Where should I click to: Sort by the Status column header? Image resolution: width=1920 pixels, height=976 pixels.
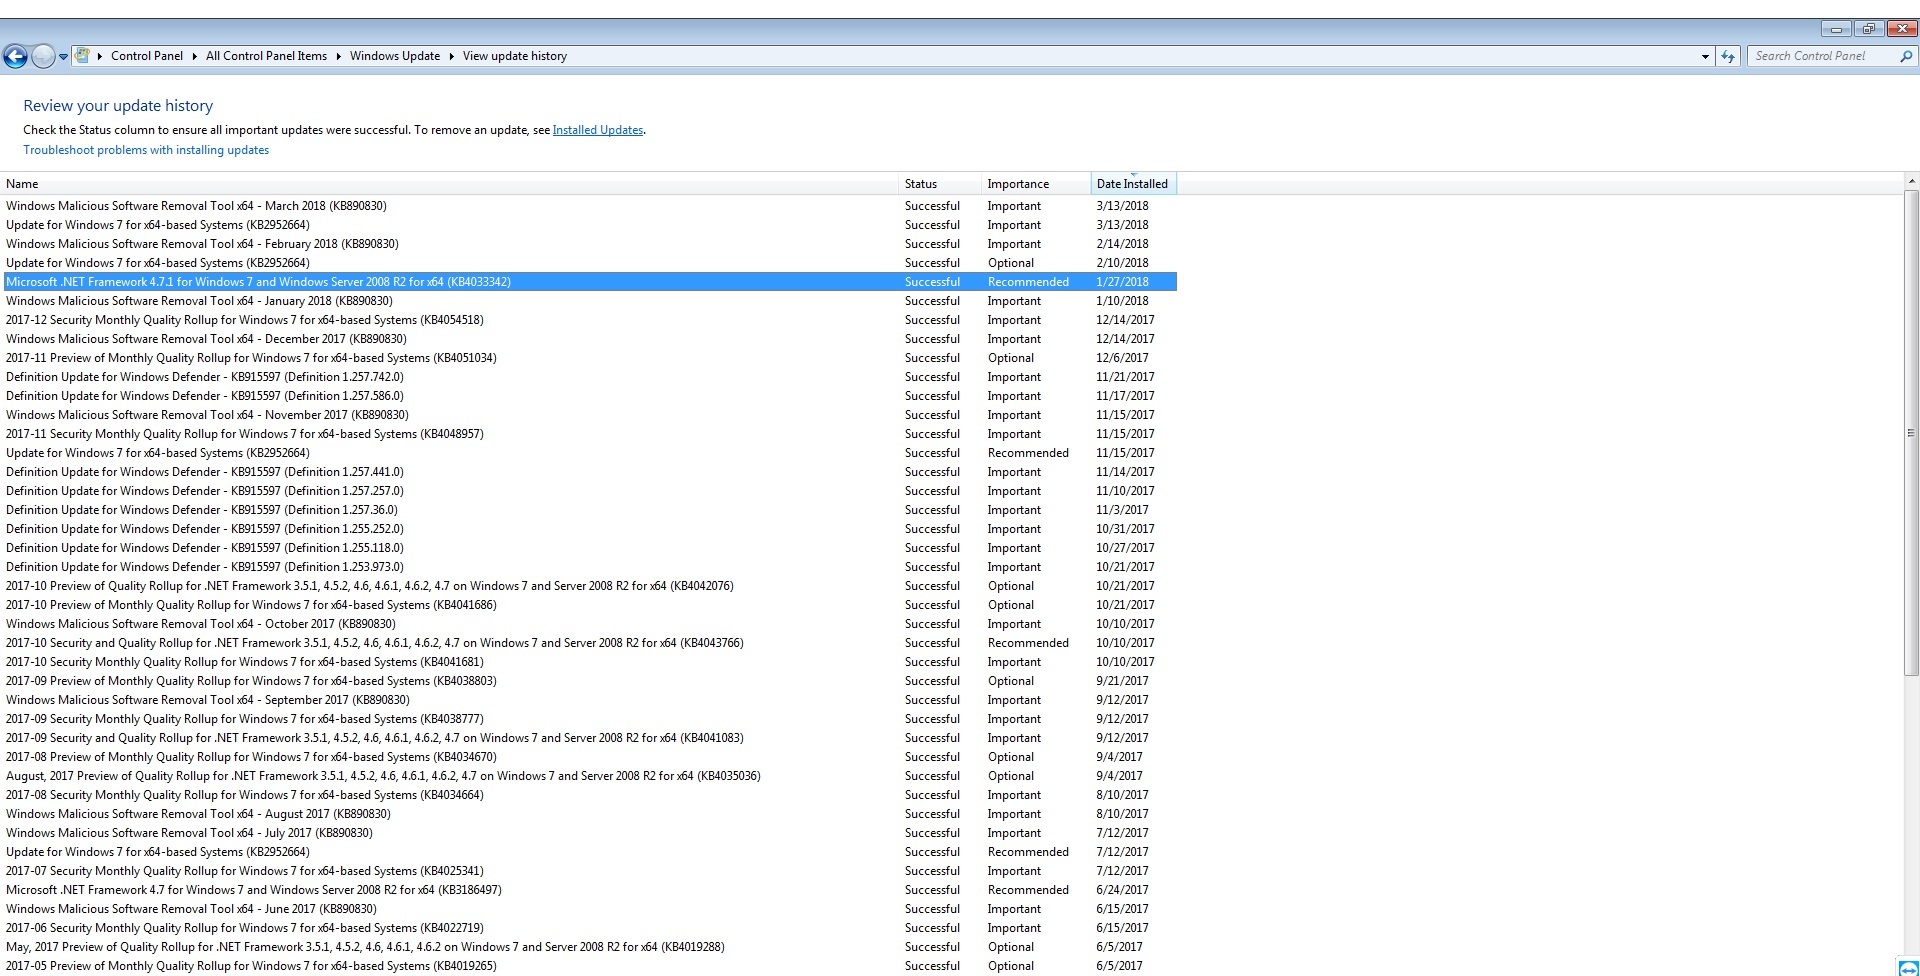[x=940, y=184]
